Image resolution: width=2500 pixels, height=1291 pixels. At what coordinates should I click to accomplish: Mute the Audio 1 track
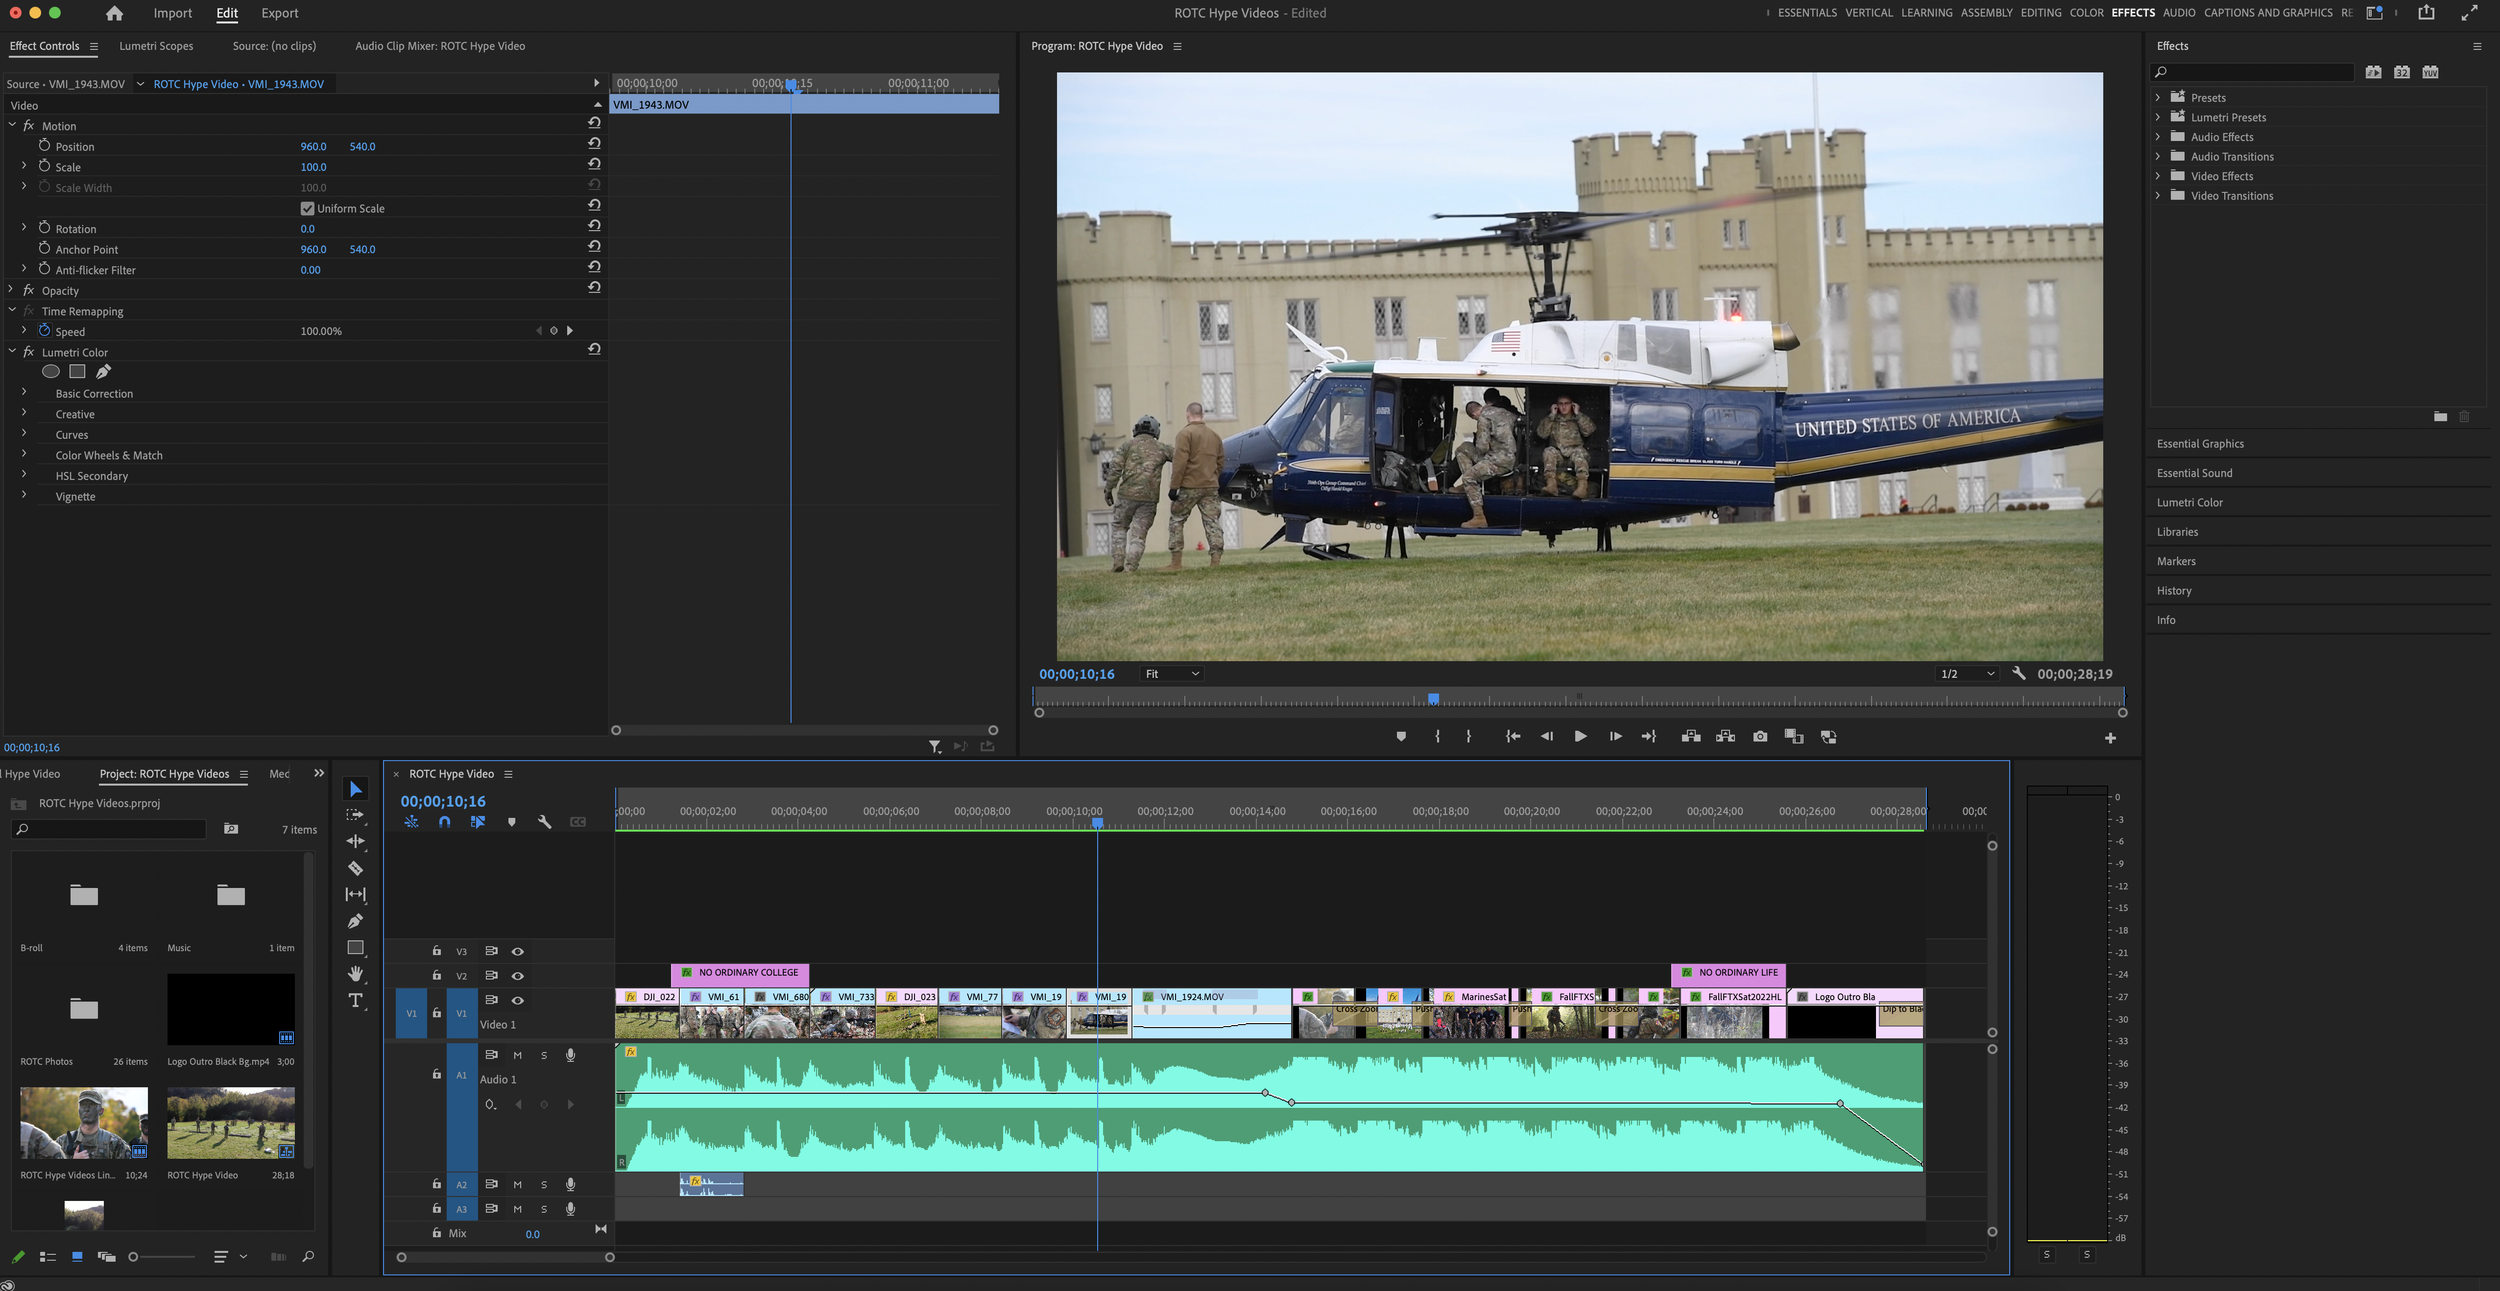pyautogui.click(x=517, y=1055)
